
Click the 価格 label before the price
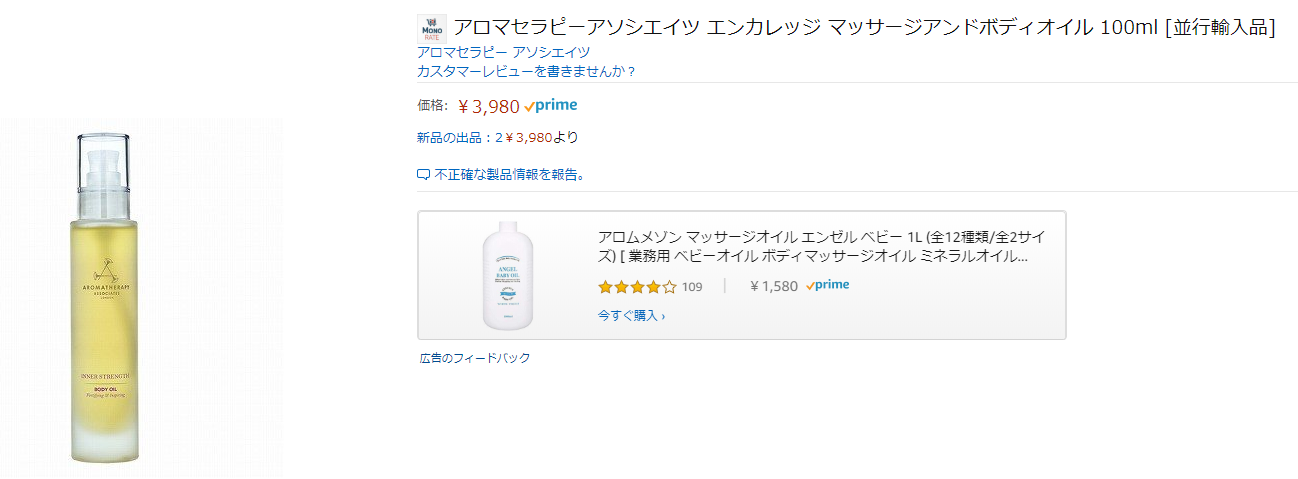(433, 105)
